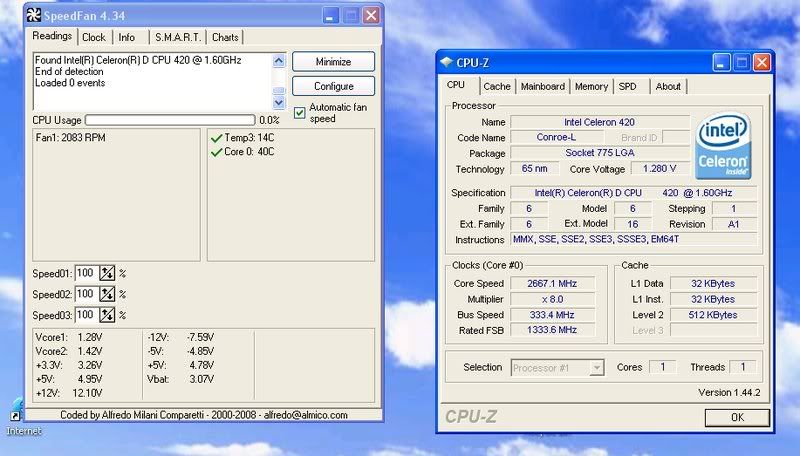Click the Level 2 cache value 512 KBytes
This screenshot has height=456, width=800.
click(x=713, y=315)
